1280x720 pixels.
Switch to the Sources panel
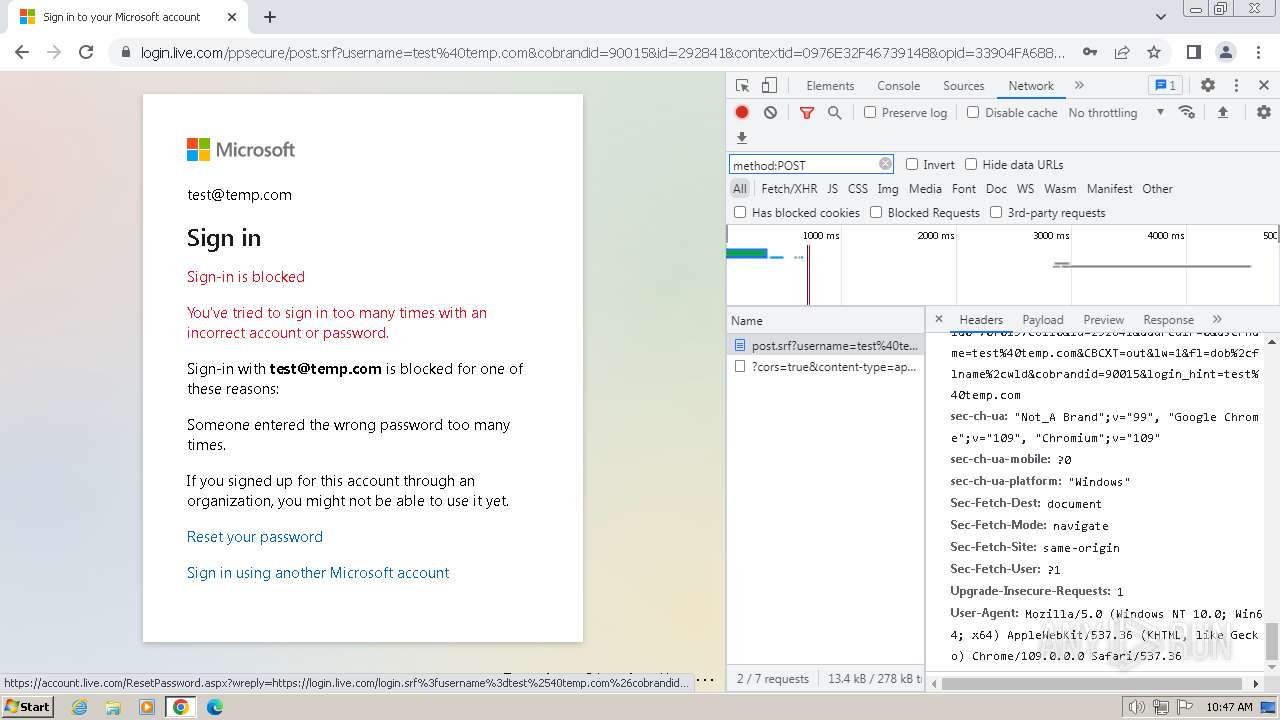(x=964, y=86)
